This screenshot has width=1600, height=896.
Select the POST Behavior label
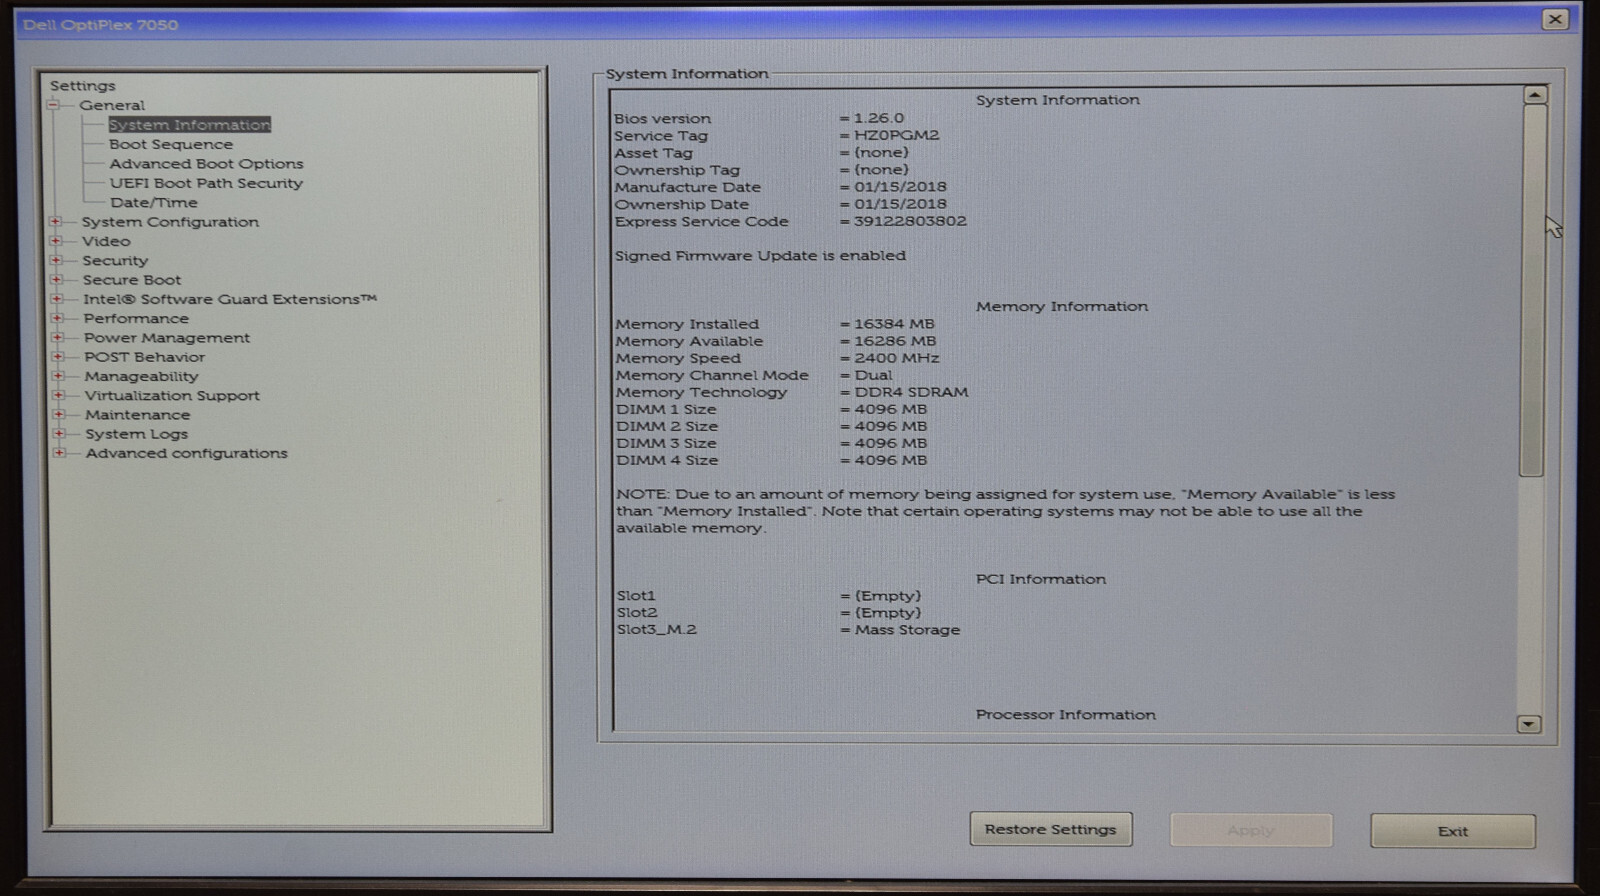click(145, 357)
